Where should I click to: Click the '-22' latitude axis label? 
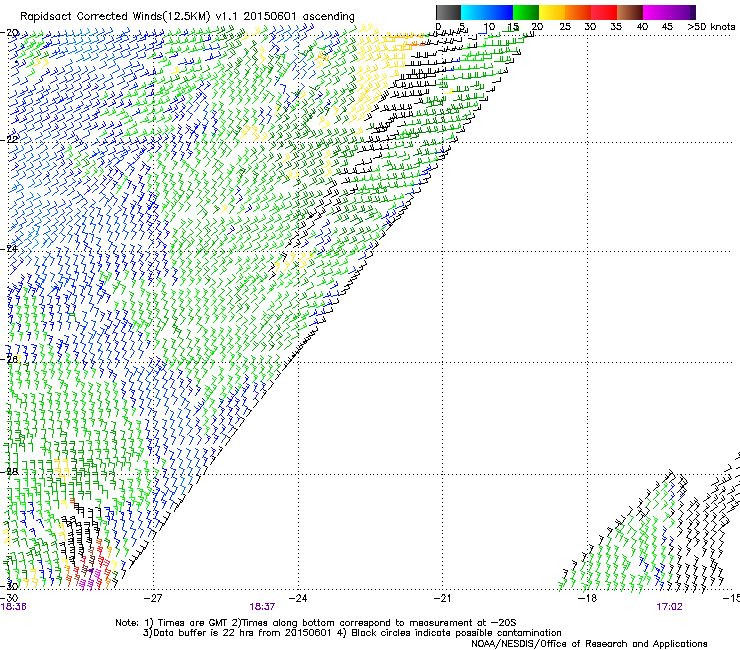pyautogui.click(x=10, y=139)
